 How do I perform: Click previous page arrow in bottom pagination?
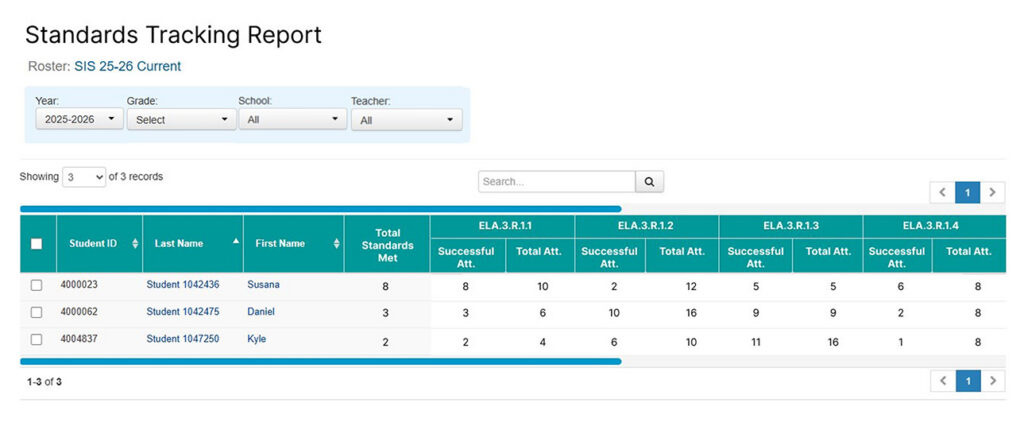(x=942, y=381)
